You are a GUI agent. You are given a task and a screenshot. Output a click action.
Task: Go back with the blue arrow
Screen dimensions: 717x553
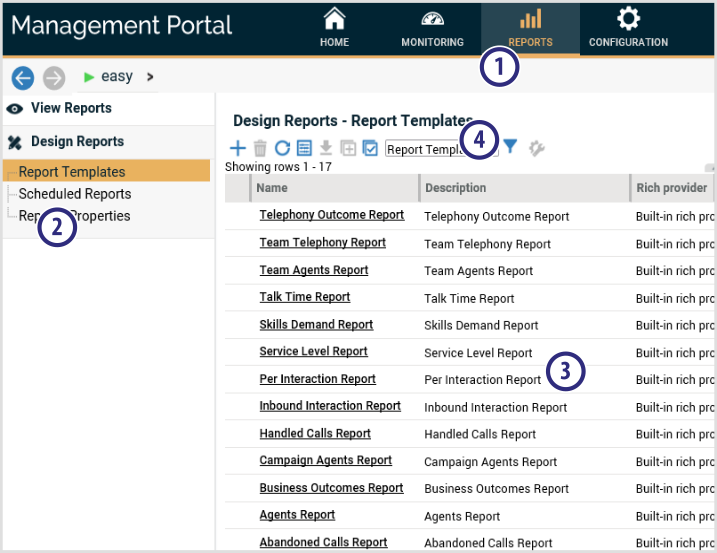coord(23,78)
